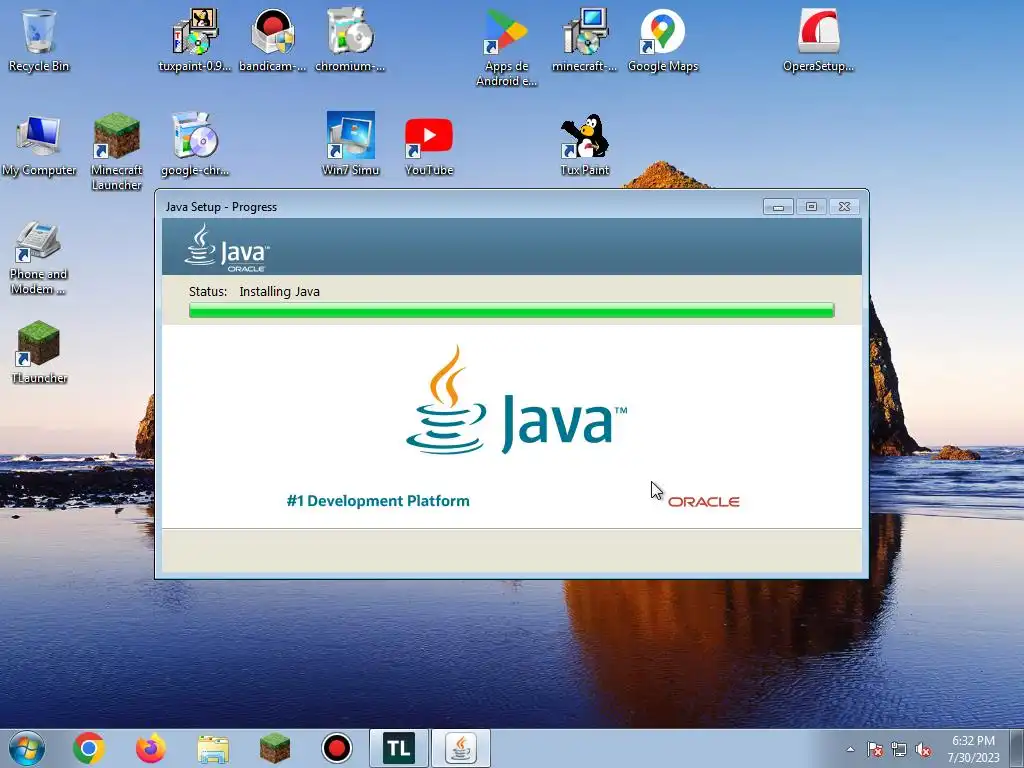Select the google-chr installer icon

click(x=195, y=145)
